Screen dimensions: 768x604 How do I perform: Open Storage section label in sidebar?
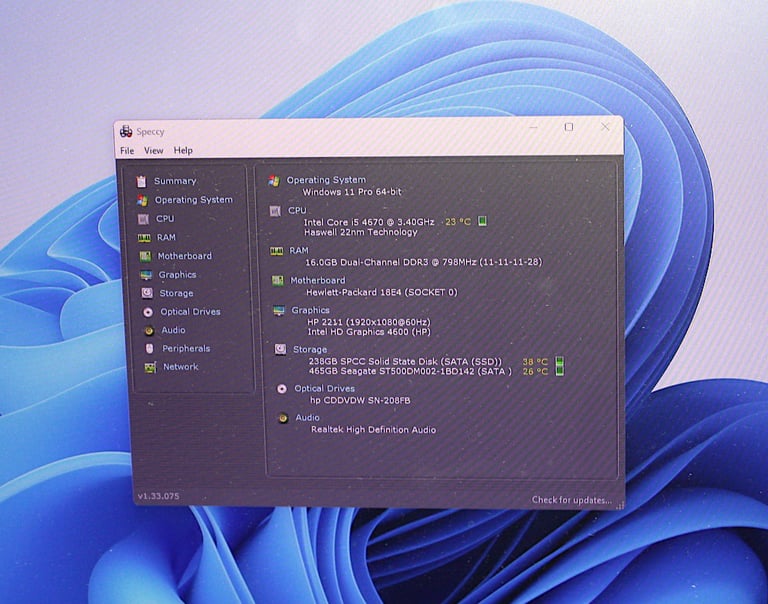(176, 293)
